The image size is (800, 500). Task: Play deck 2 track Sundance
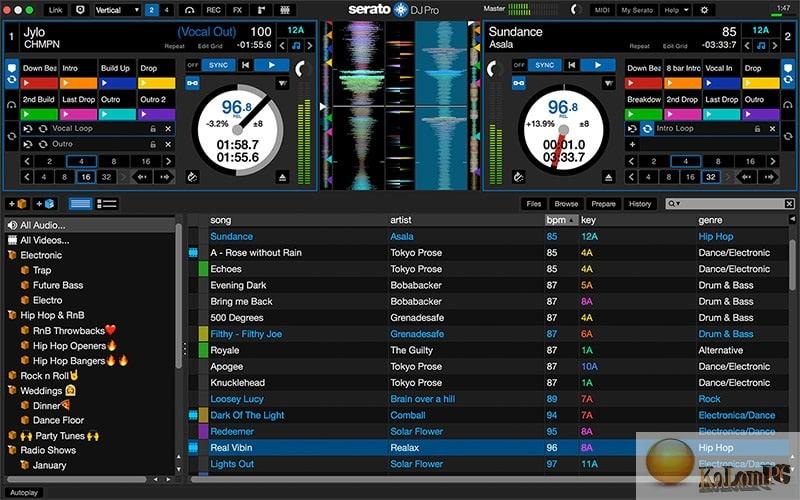coord(597,65)
